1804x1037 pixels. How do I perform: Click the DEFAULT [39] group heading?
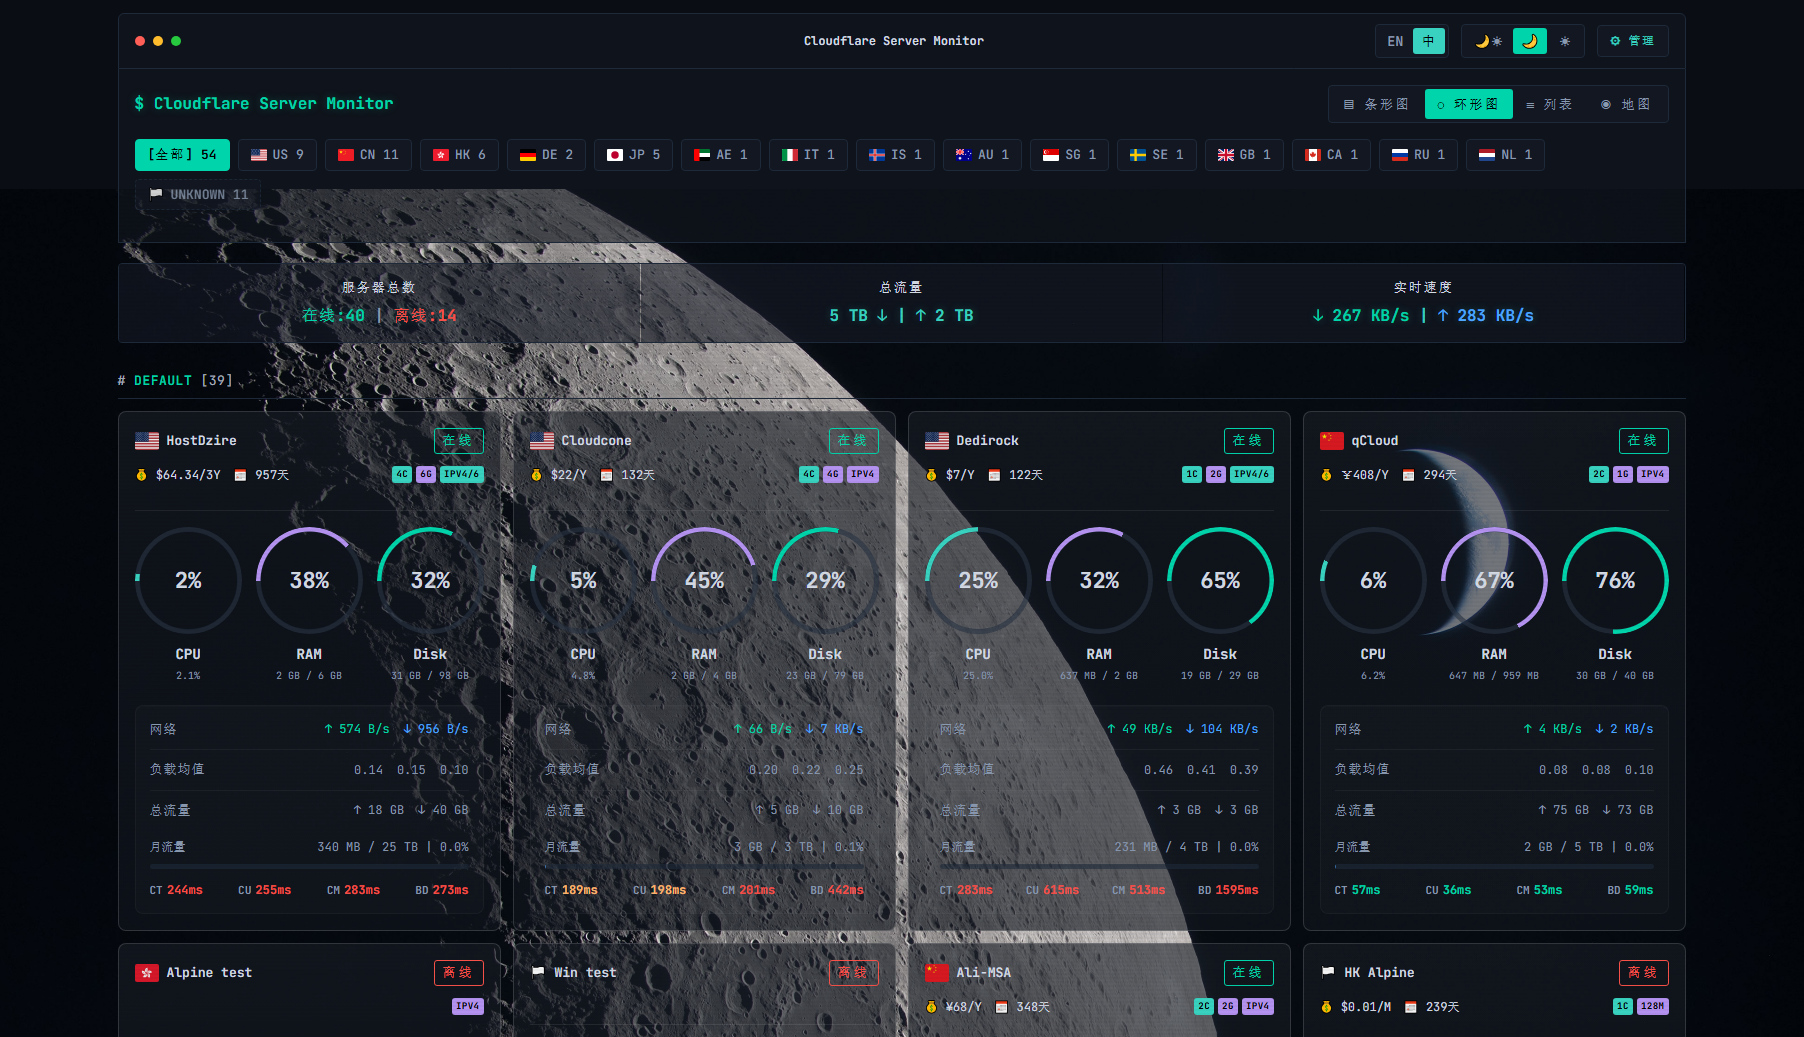tap(175, 381)
